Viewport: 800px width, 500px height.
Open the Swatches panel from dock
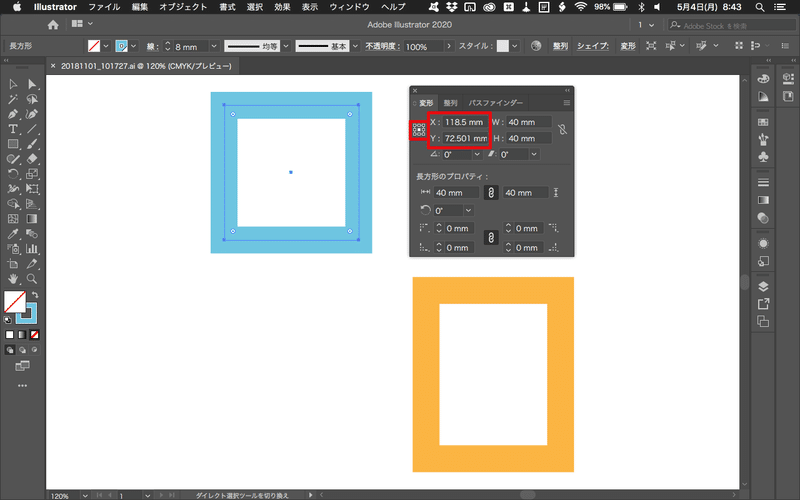pyautogui.click(x=763, y=122)
